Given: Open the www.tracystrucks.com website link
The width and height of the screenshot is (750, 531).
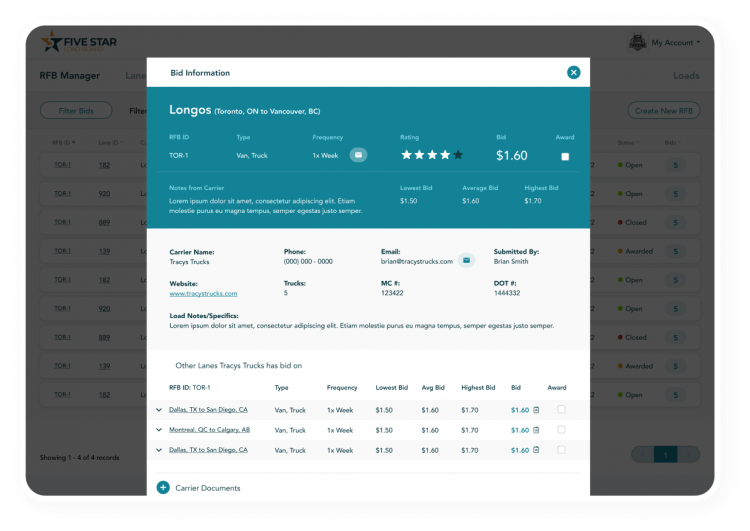Looking at the screenshot, I should [203, 293].
